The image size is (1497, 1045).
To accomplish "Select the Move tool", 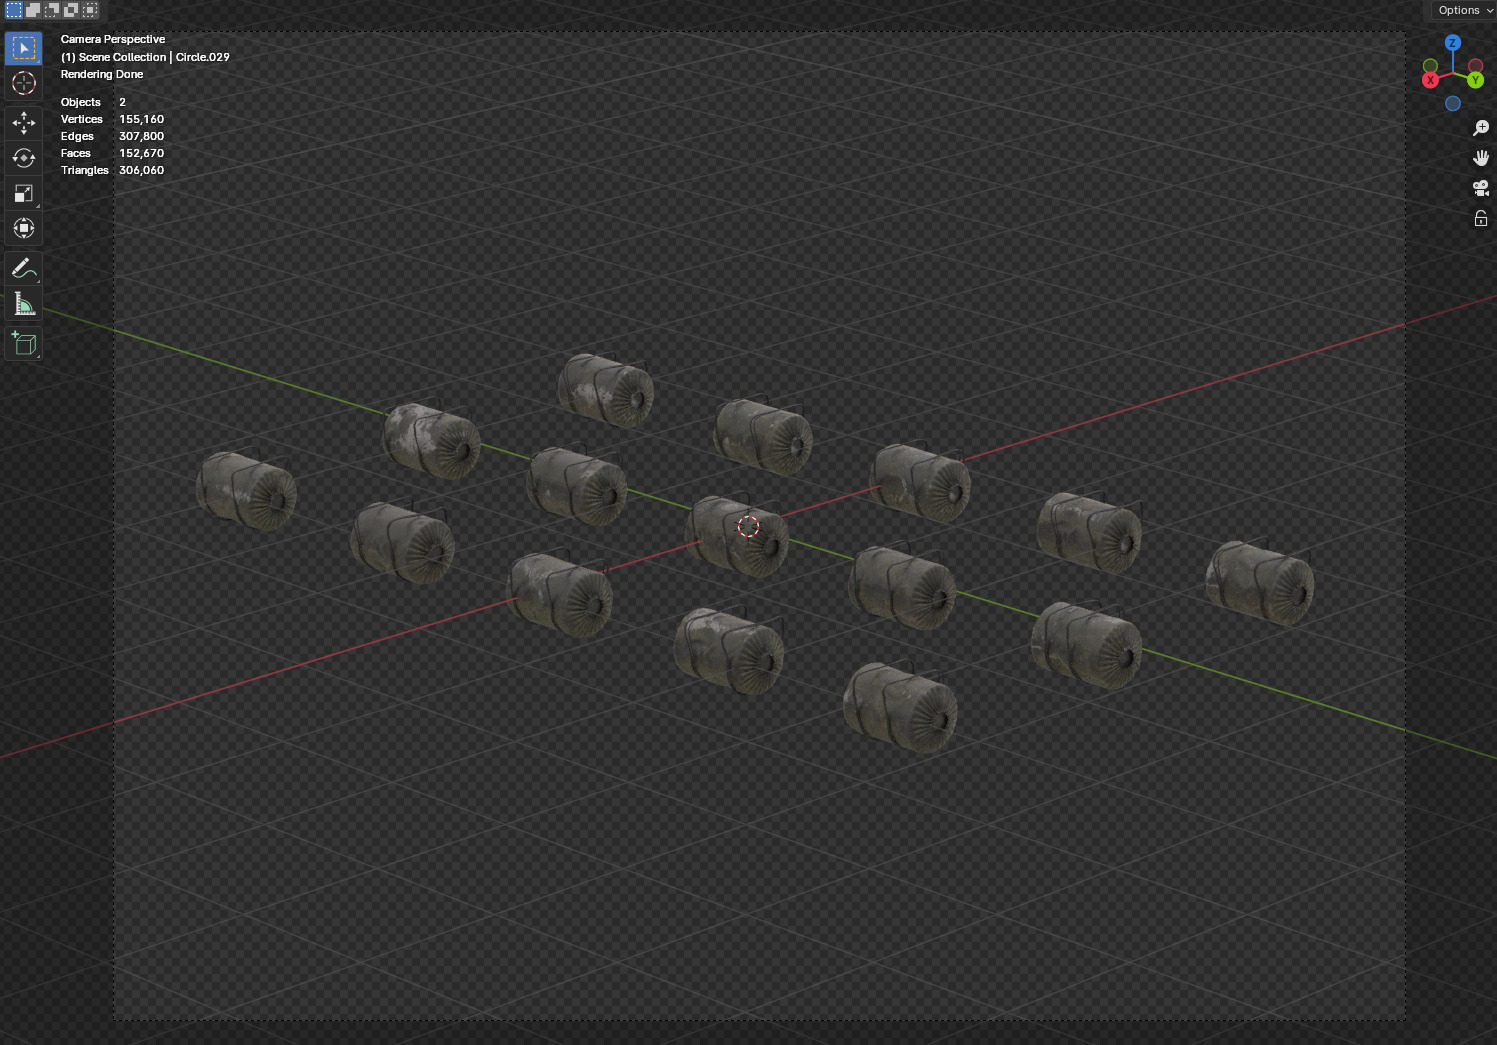I will [x=24, y=123].
